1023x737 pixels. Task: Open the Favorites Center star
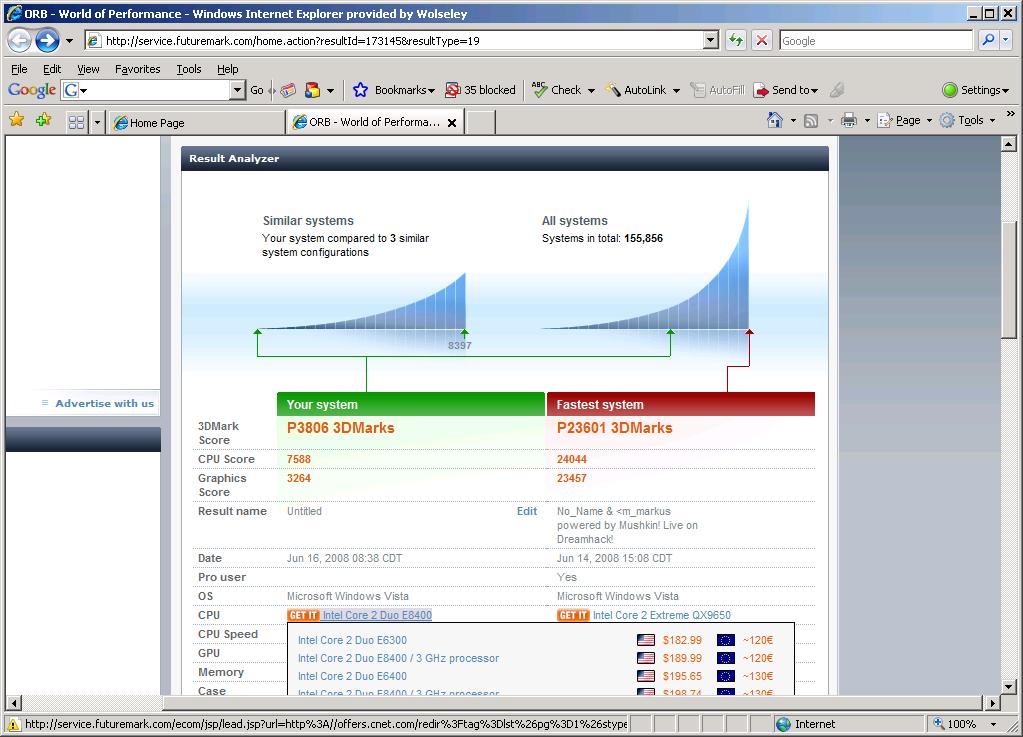17,120
